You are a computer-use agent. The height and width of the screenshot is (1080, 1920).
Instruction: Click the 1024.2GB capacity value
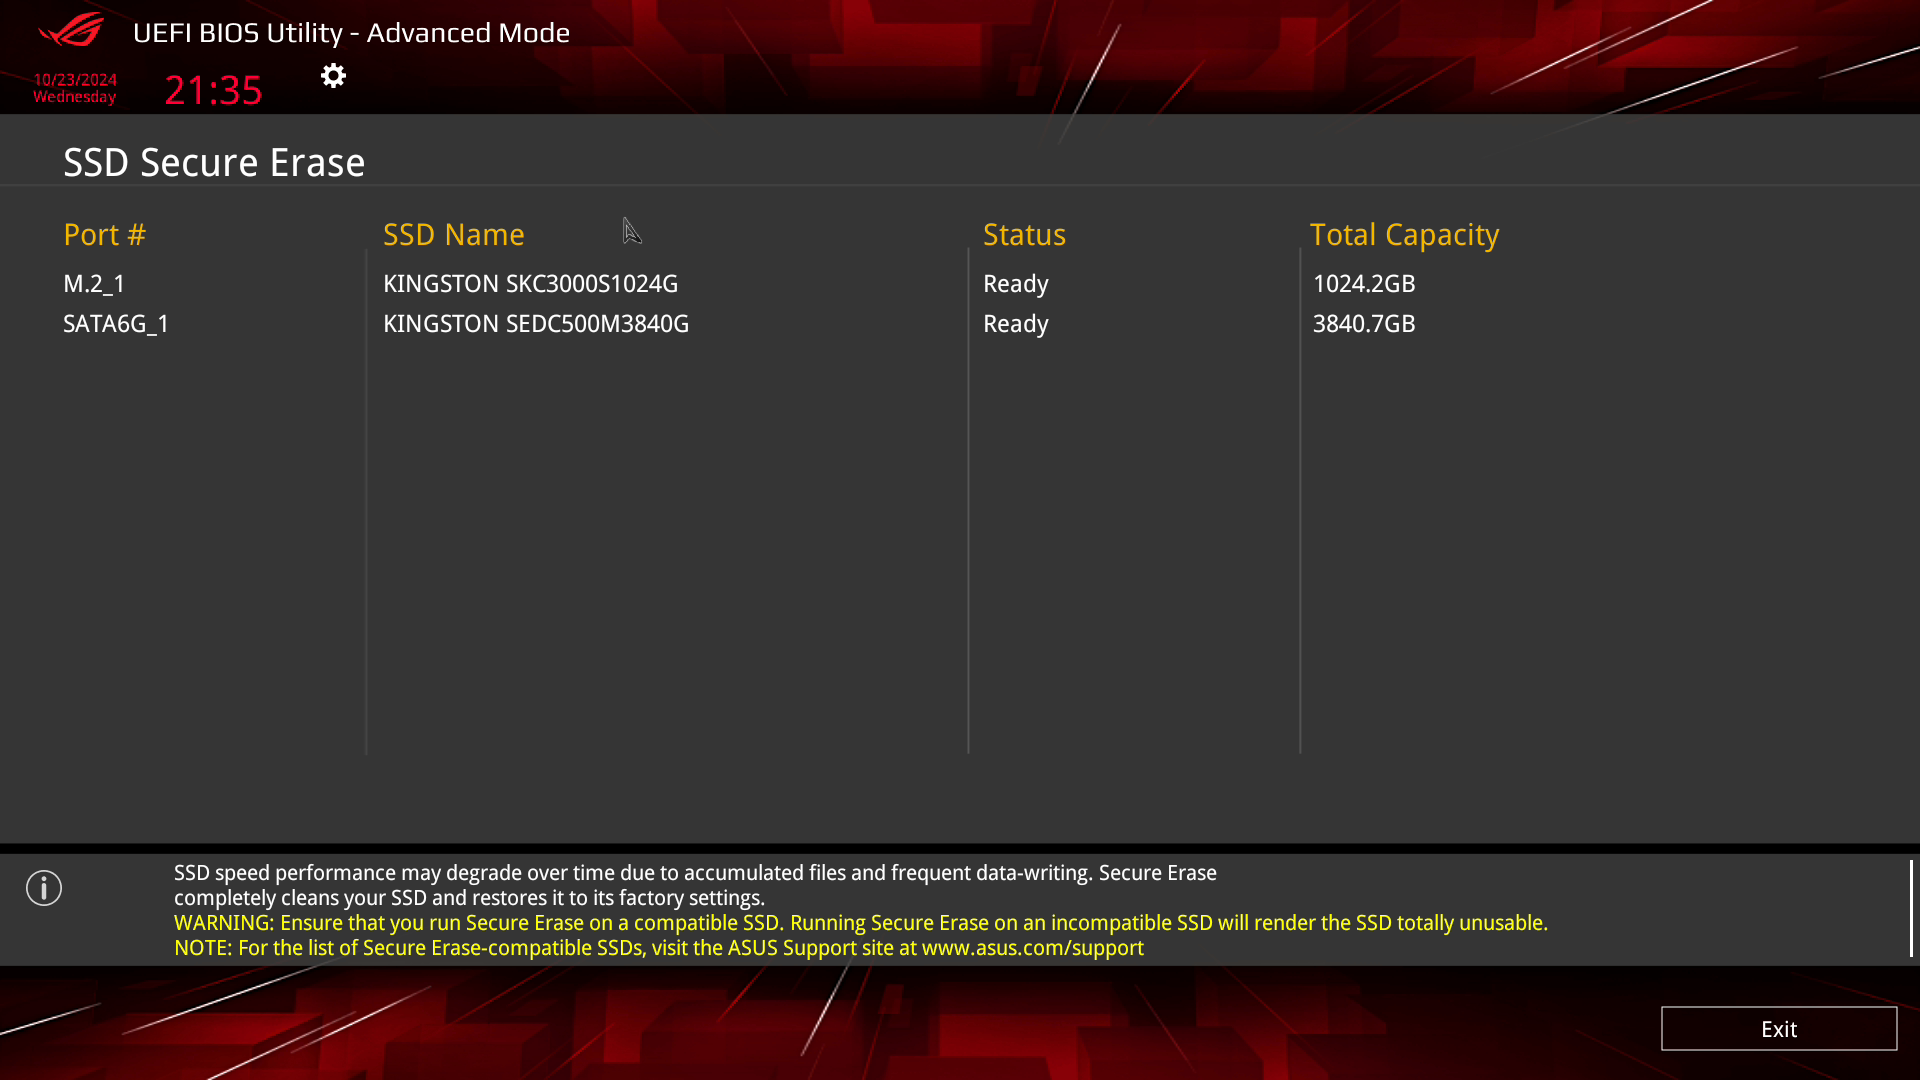point(1364,284)
